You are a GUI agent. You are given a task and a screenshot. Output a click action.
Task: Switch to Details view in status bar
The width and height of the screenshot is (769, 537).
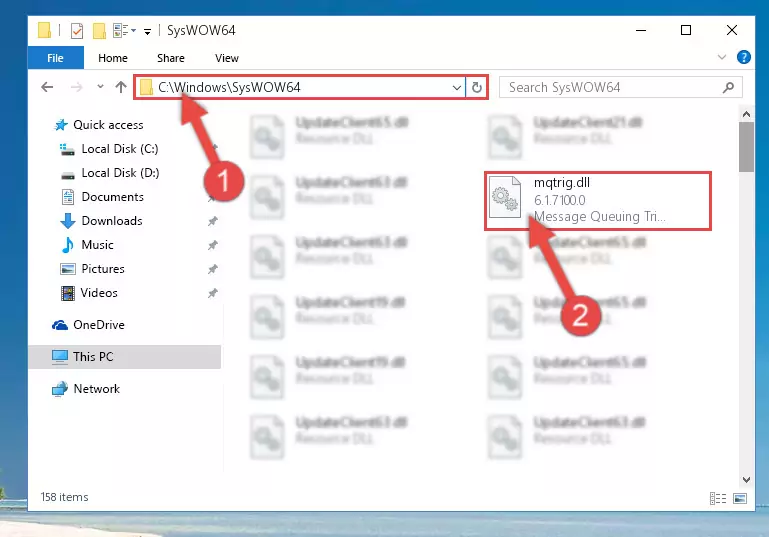(718, 499)
